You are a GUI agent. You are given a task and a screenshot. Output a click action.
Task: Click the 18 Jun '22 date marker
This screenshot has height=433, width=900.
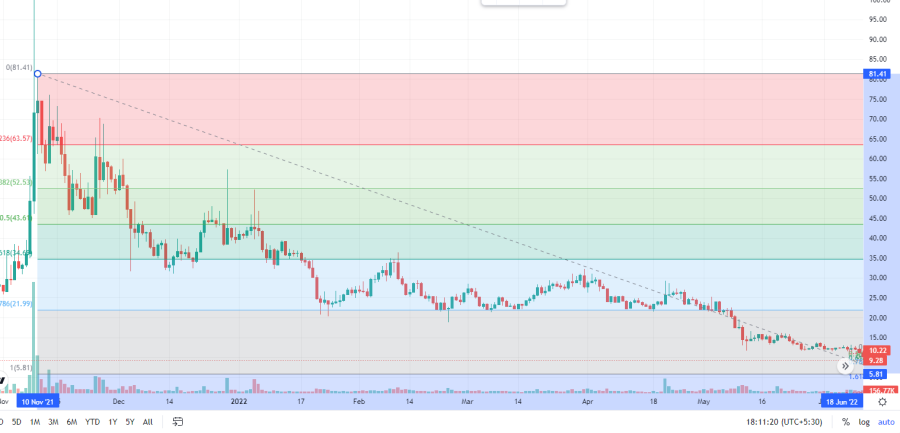point(842,401)
